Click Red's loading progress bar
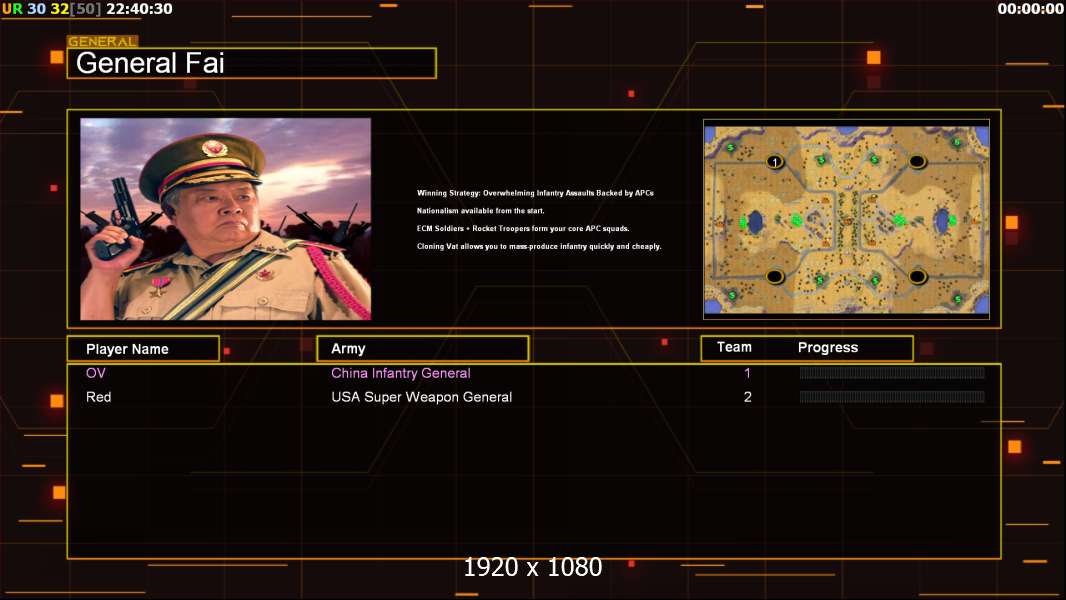1066x600 pixels. click(x=892, y=397)
